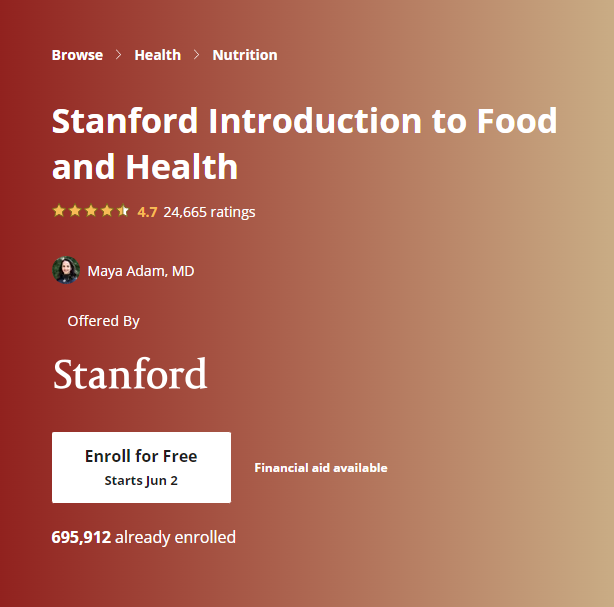
Task: Click the 4.7 rating score
Action: pos(147,212)
